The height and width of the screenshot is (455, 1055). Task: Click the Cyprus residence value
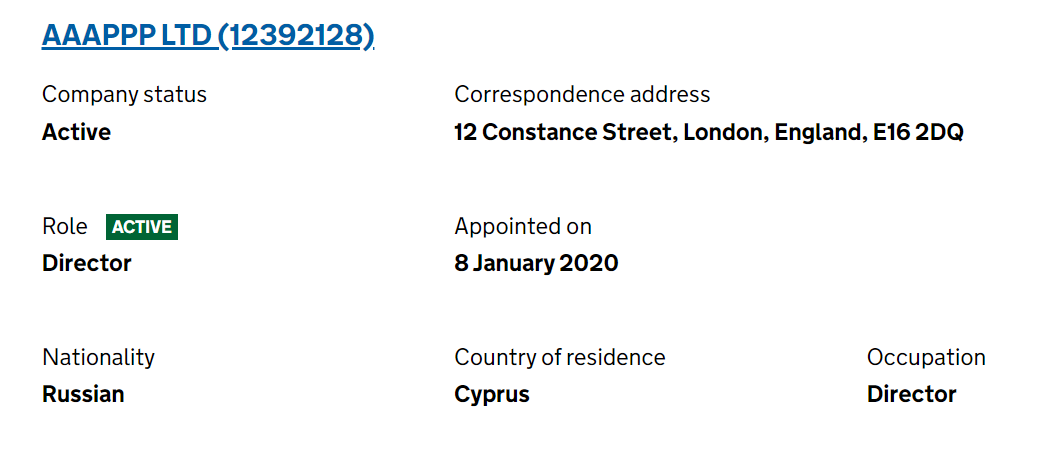click(492, 394)
